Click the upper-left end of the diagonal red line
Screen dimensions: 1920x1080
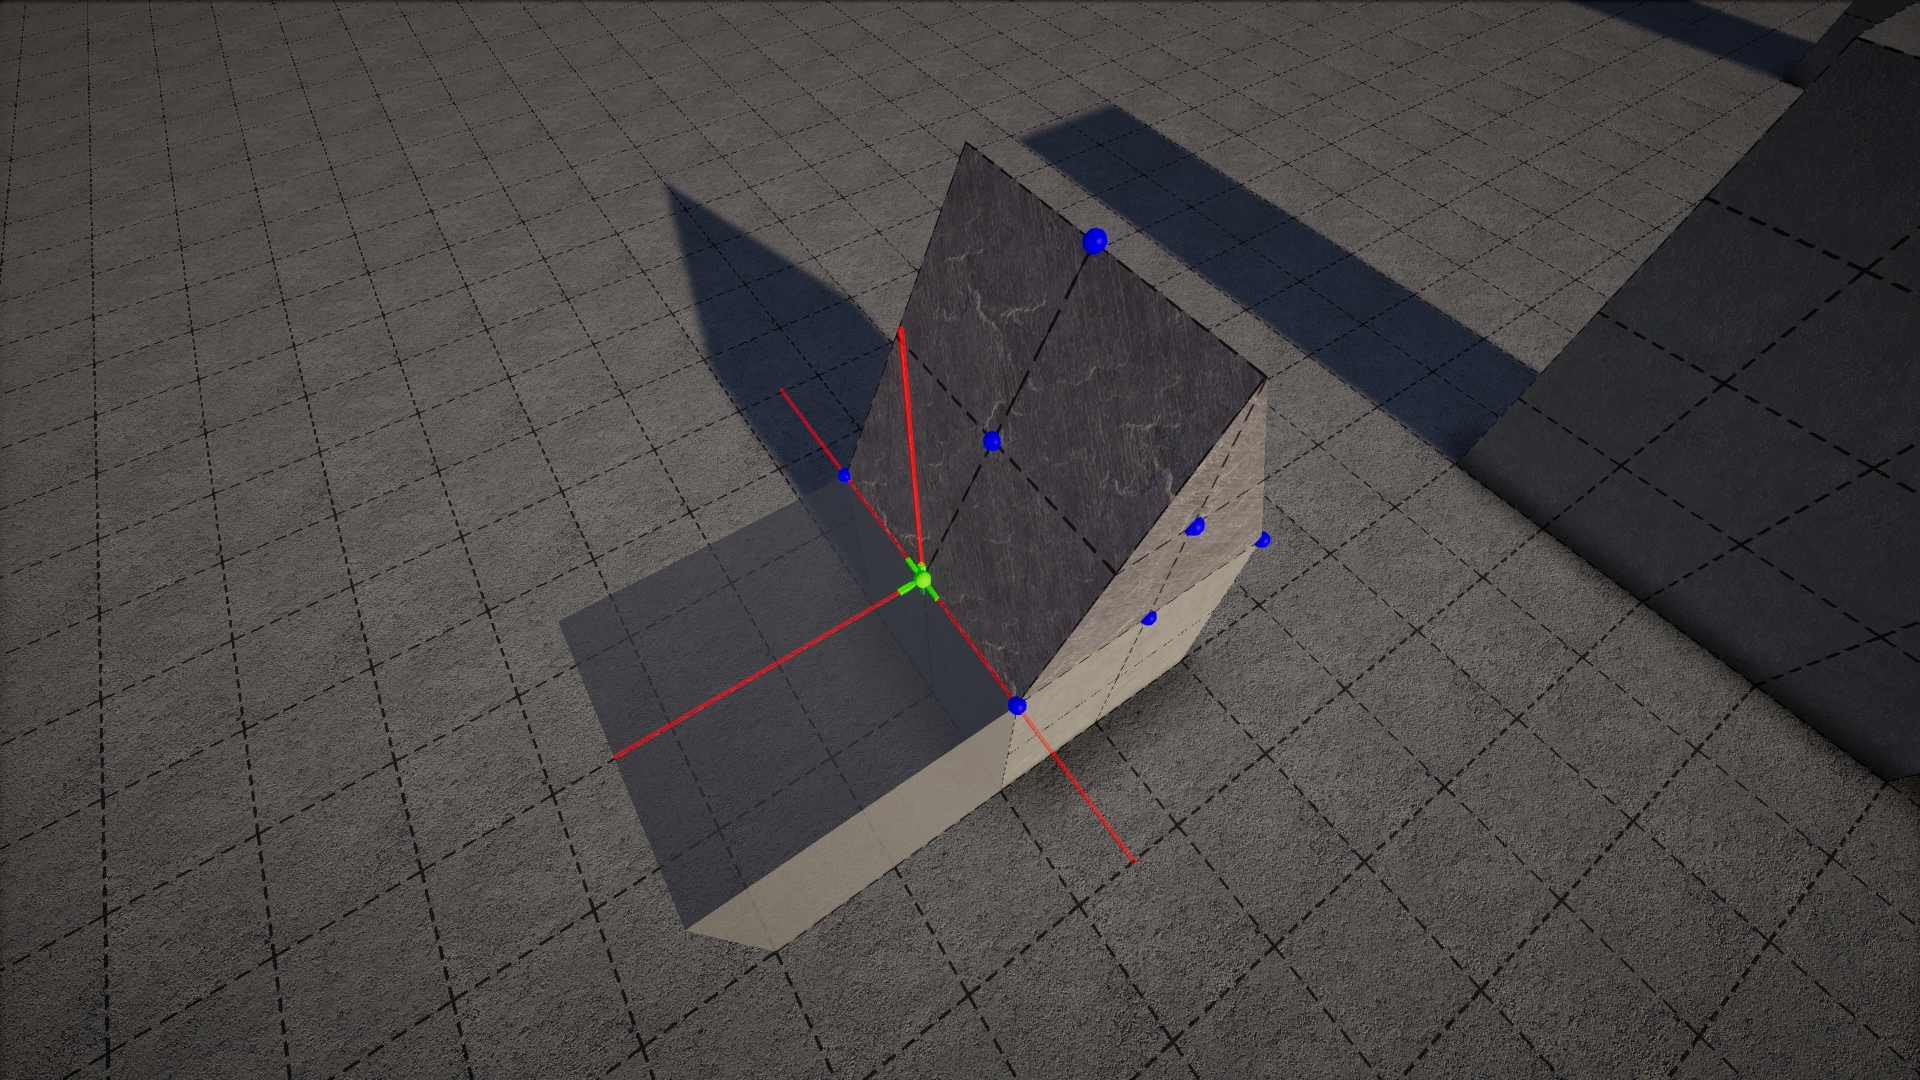click(783, 391)
